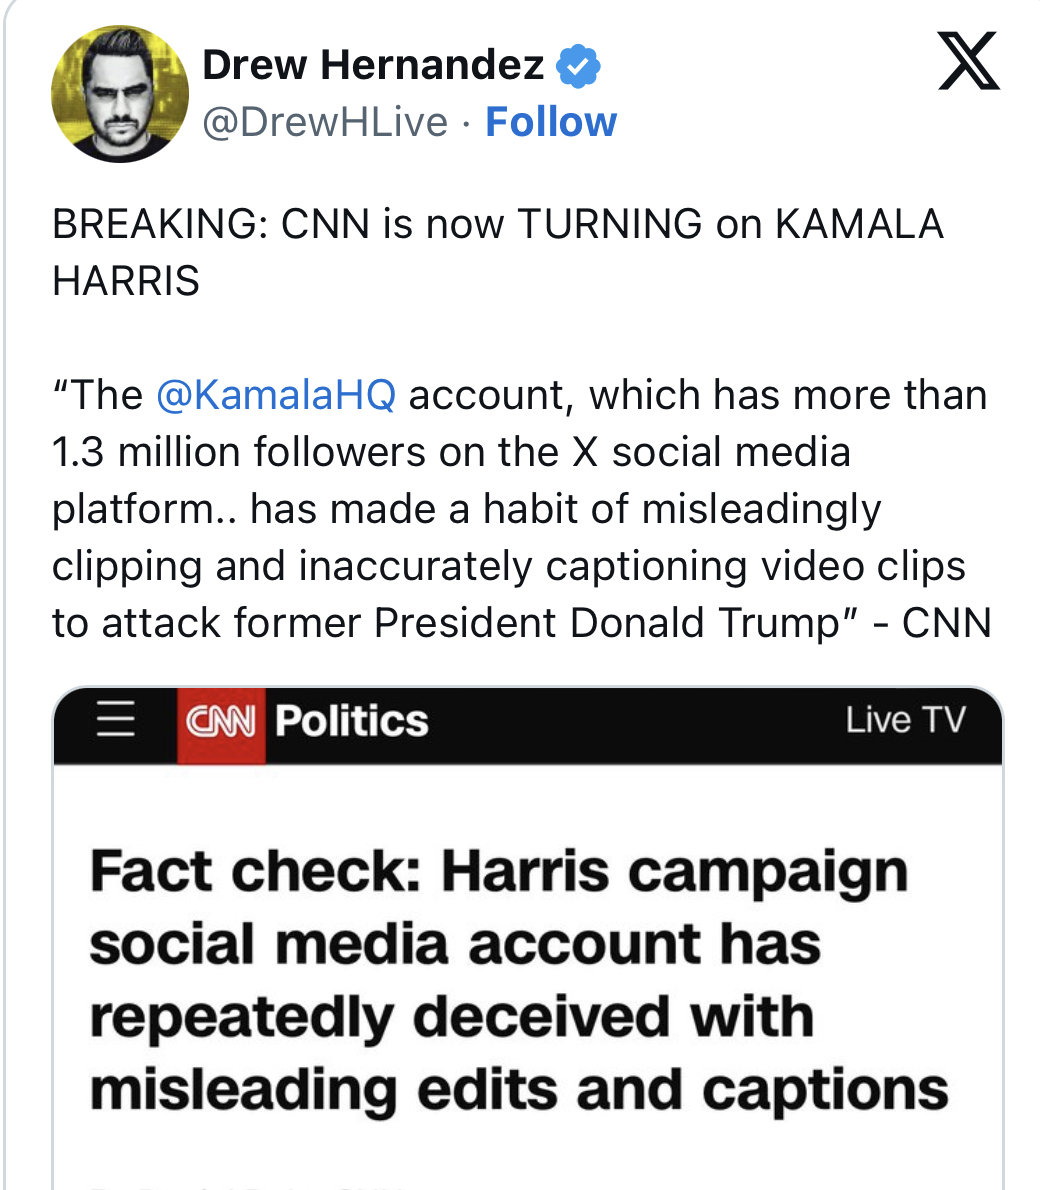This screenshot has height=1190, width=1040.
Task: Open the CNN hamburger menu icon
Action: (x=116, y=720)
